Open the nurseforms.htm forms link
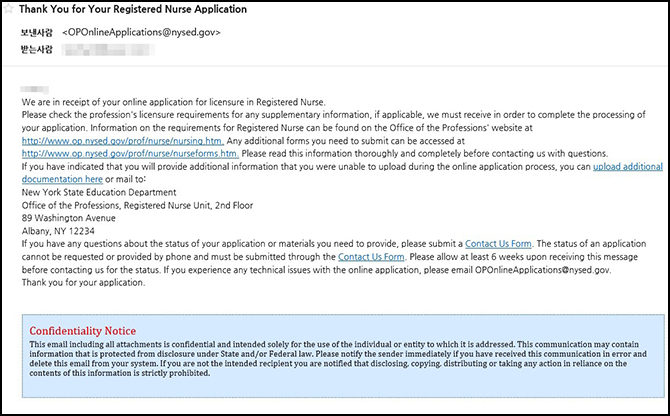Viewport: 670px width, 416px height. [130, 154]
